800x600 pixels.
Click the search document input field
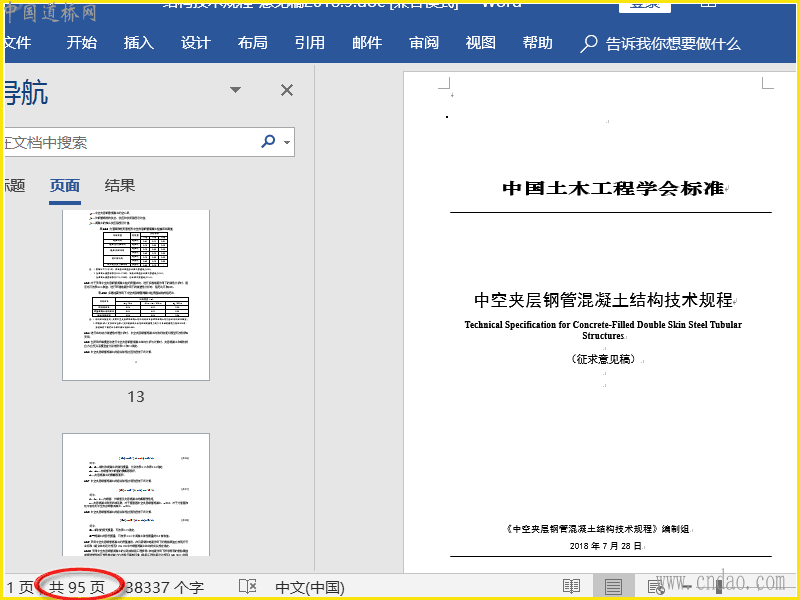(x=130, y=142)
